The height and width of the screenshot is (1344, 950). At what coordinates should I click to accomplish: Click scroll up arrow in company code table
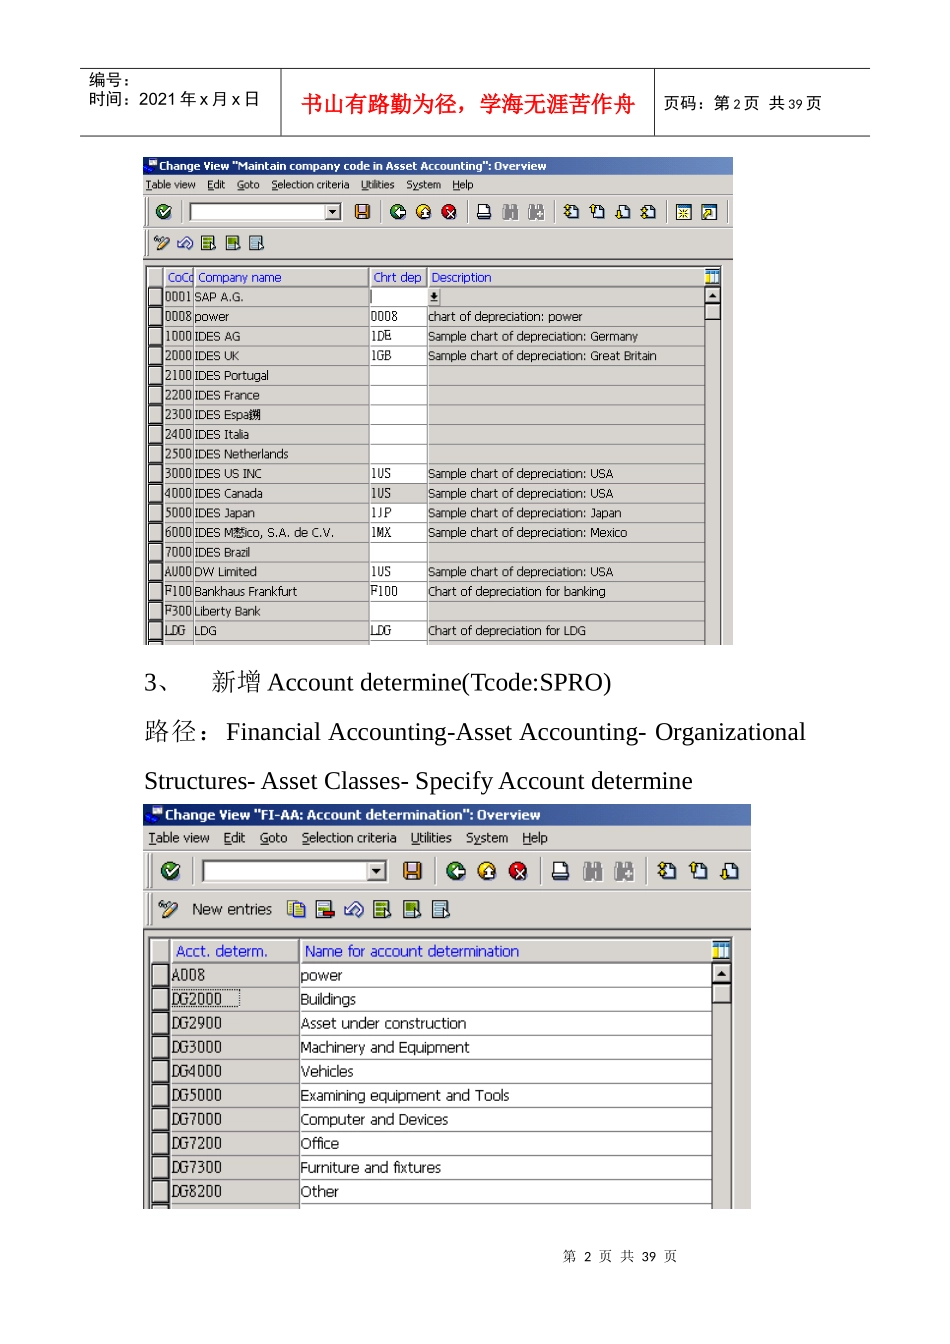[x=712, y=295]
